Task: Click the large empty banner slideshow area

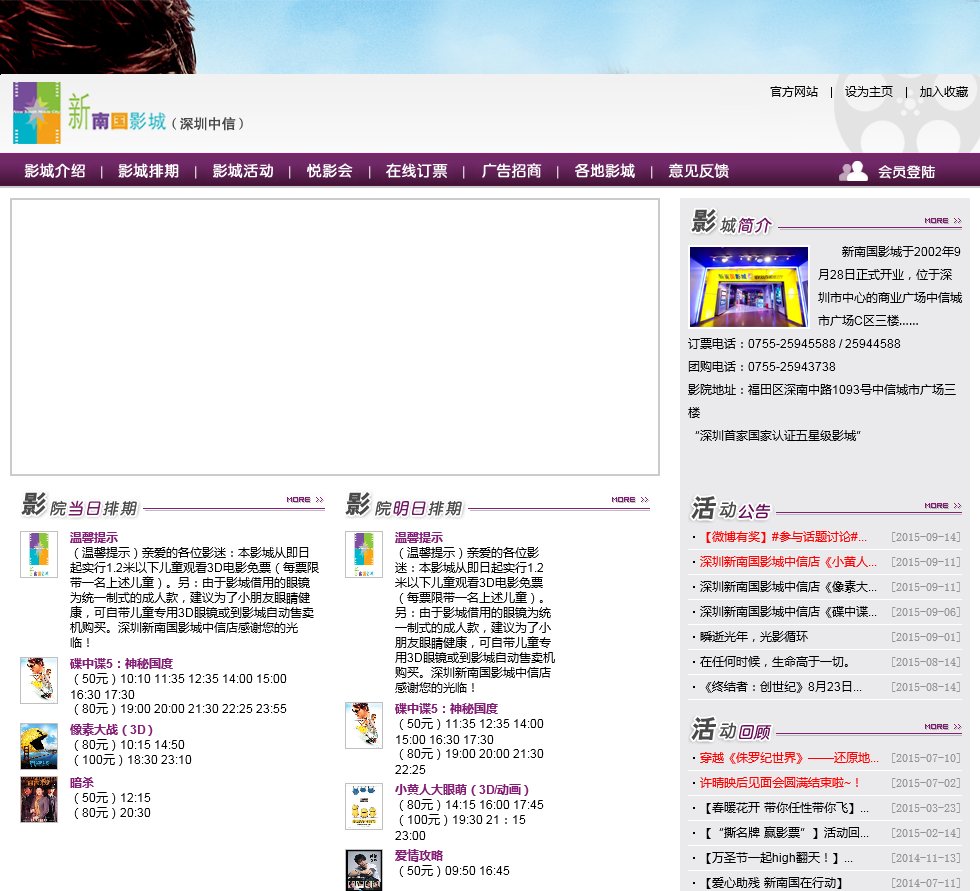Action: [x=335, y=337]
